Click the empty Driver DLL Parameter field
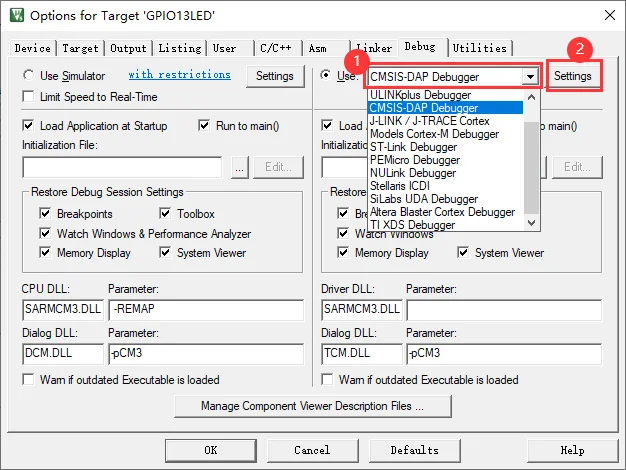The height and width of the screenshot is (470, 626). tap(504, 309)
